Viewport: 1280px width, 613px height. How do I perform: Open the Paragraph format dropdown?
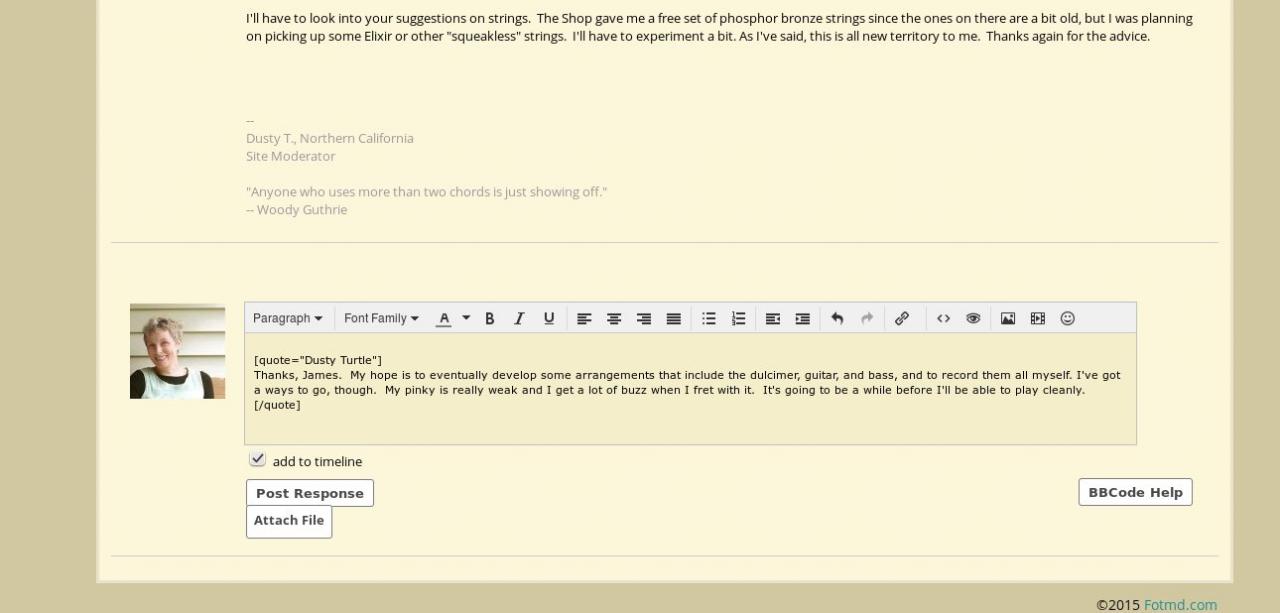coord(287,318)
